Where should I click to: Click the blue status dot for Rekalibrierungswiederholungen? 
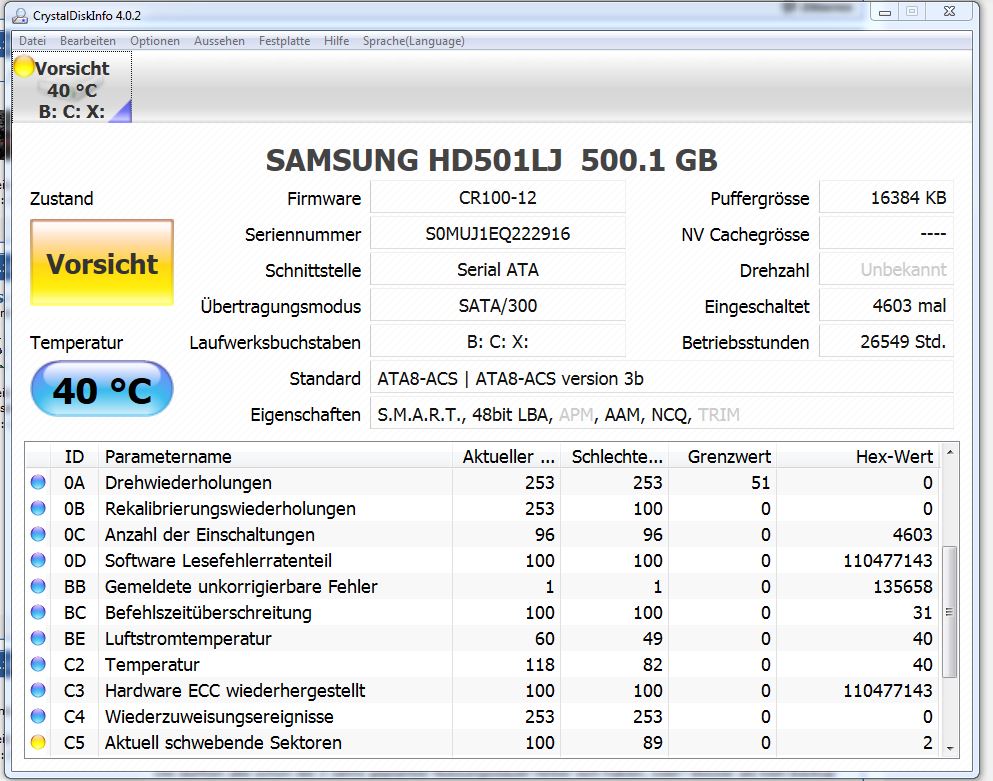coord(38,508)
